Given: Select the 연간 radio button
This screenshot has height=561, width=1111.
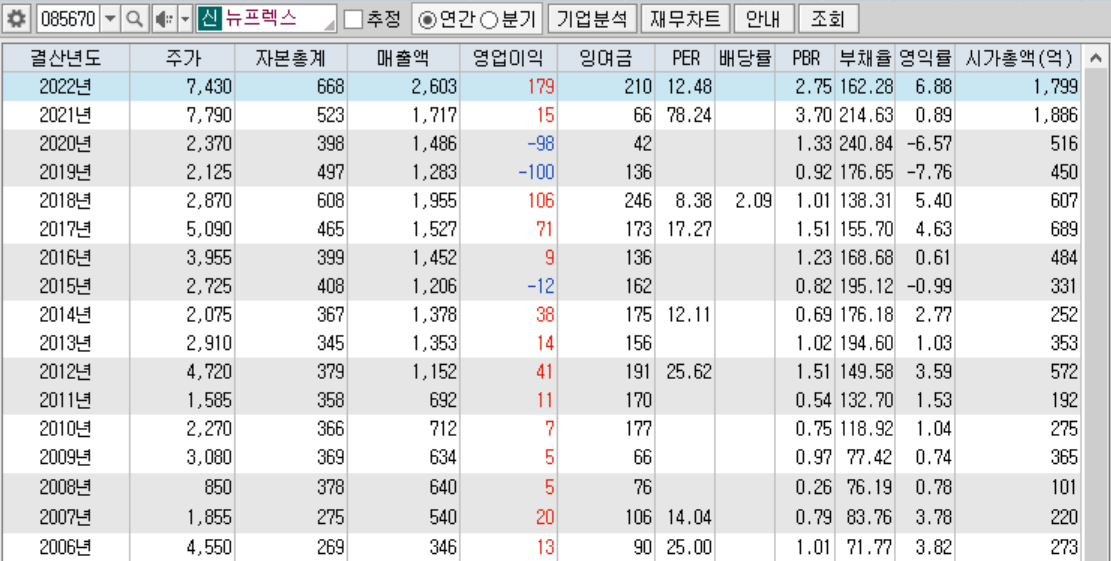Looking at the screenshot, I should 427,20.
